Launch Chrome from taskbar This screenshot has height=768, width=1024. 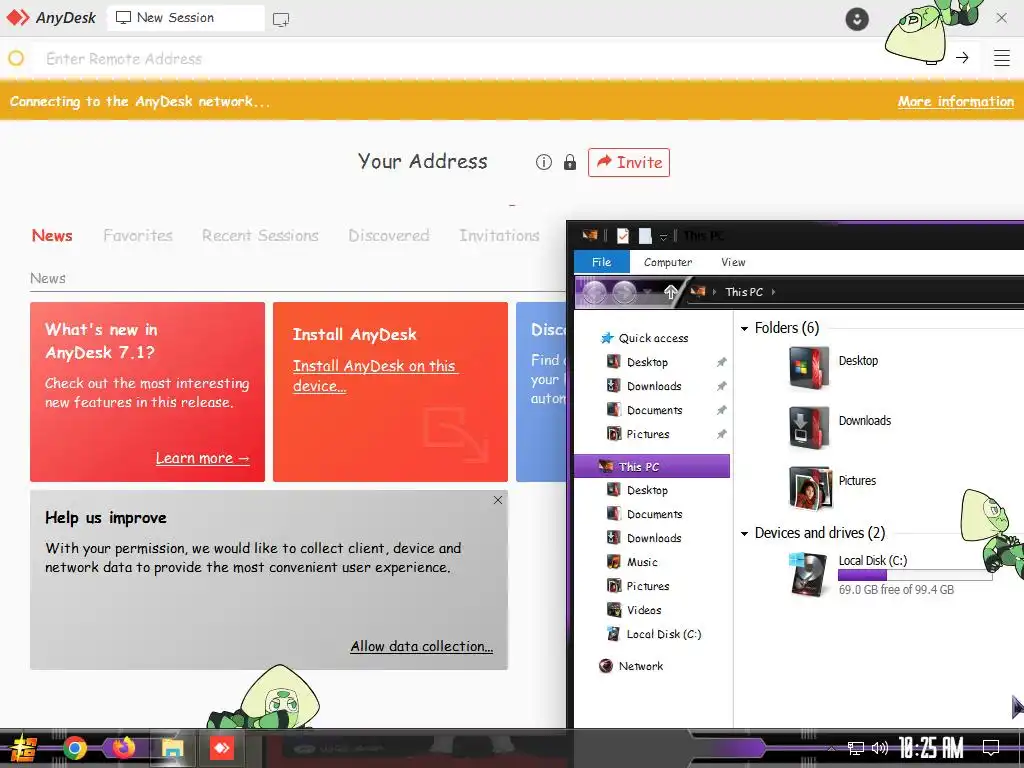coord(74,748)
